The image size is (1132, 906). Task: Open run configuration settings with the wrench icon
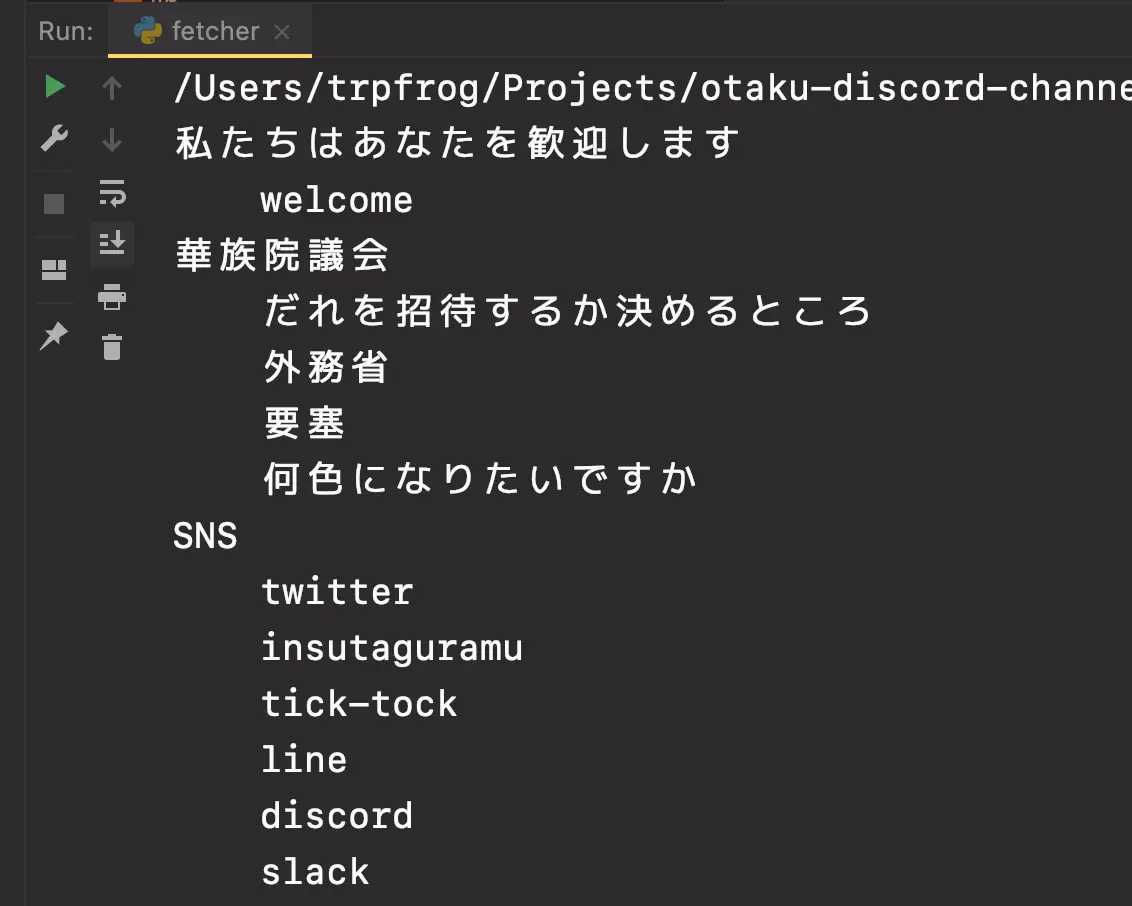53,139
